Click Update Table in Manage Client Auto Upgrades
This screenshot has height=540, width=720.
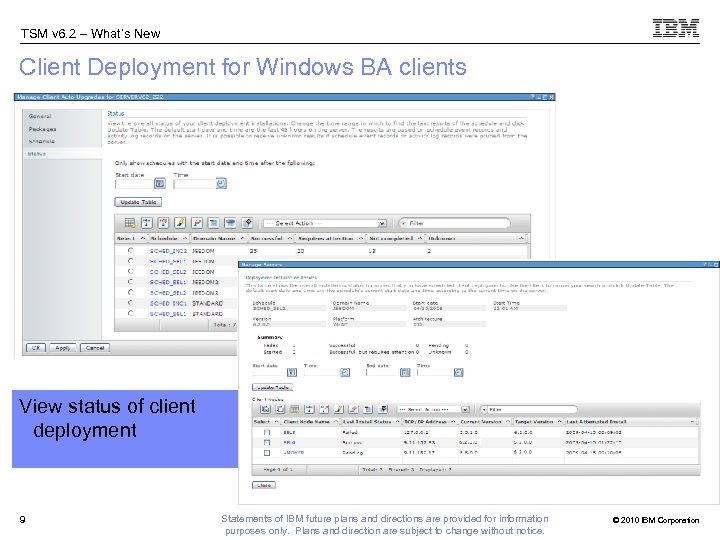(138, 202)
